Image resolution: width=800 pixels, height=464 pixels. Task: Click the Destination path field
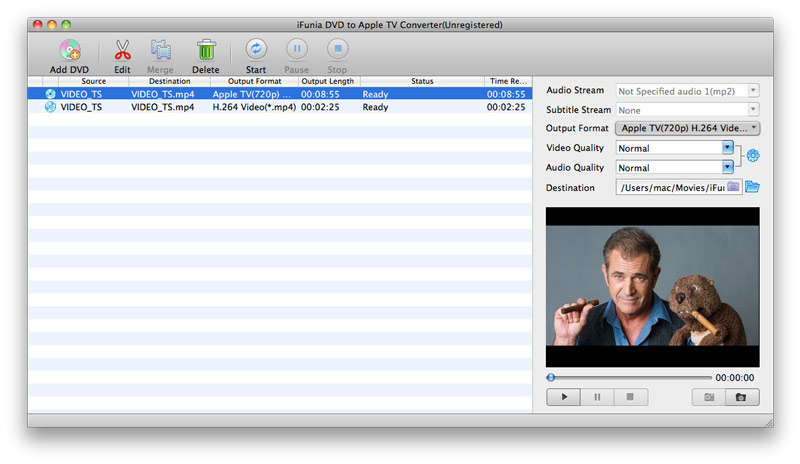pyautogui.click(x=679, y=187)
